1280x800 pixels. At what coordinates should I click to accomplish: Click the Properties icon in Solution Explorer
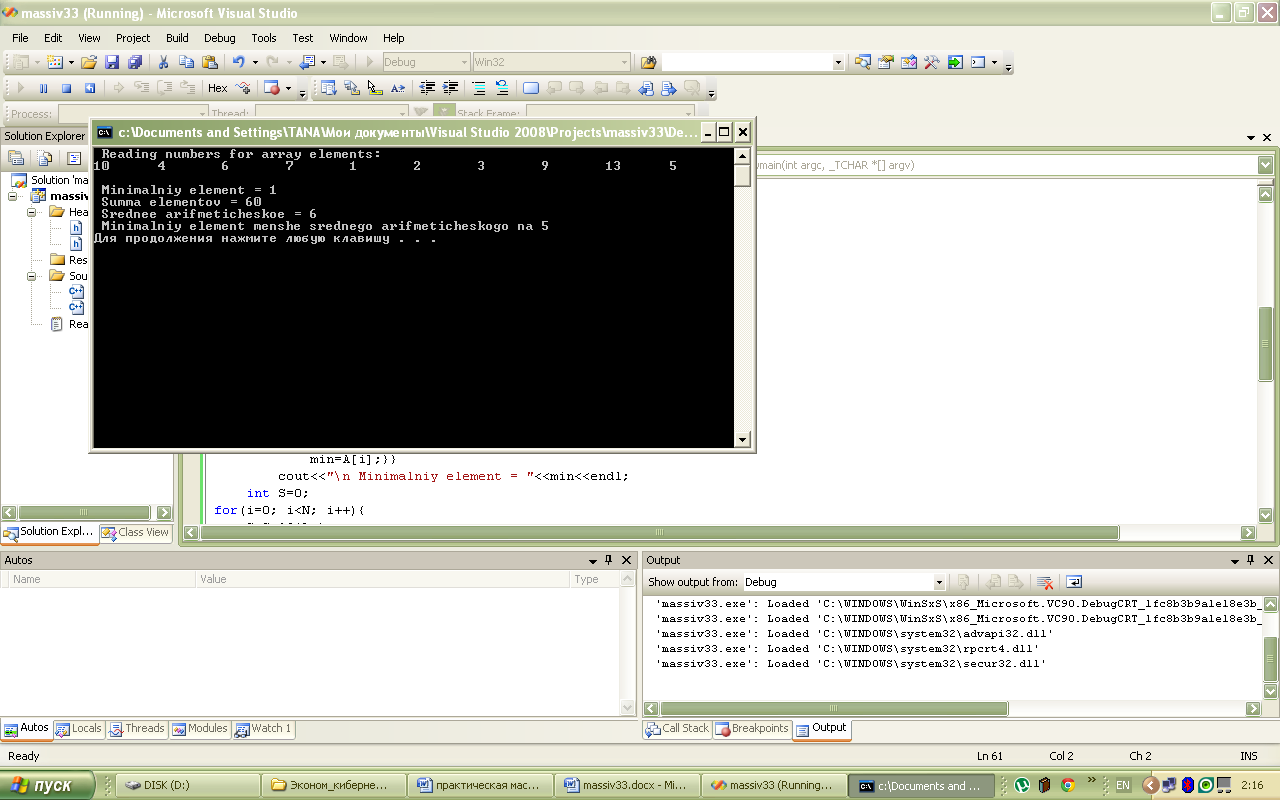click(16, 158)
